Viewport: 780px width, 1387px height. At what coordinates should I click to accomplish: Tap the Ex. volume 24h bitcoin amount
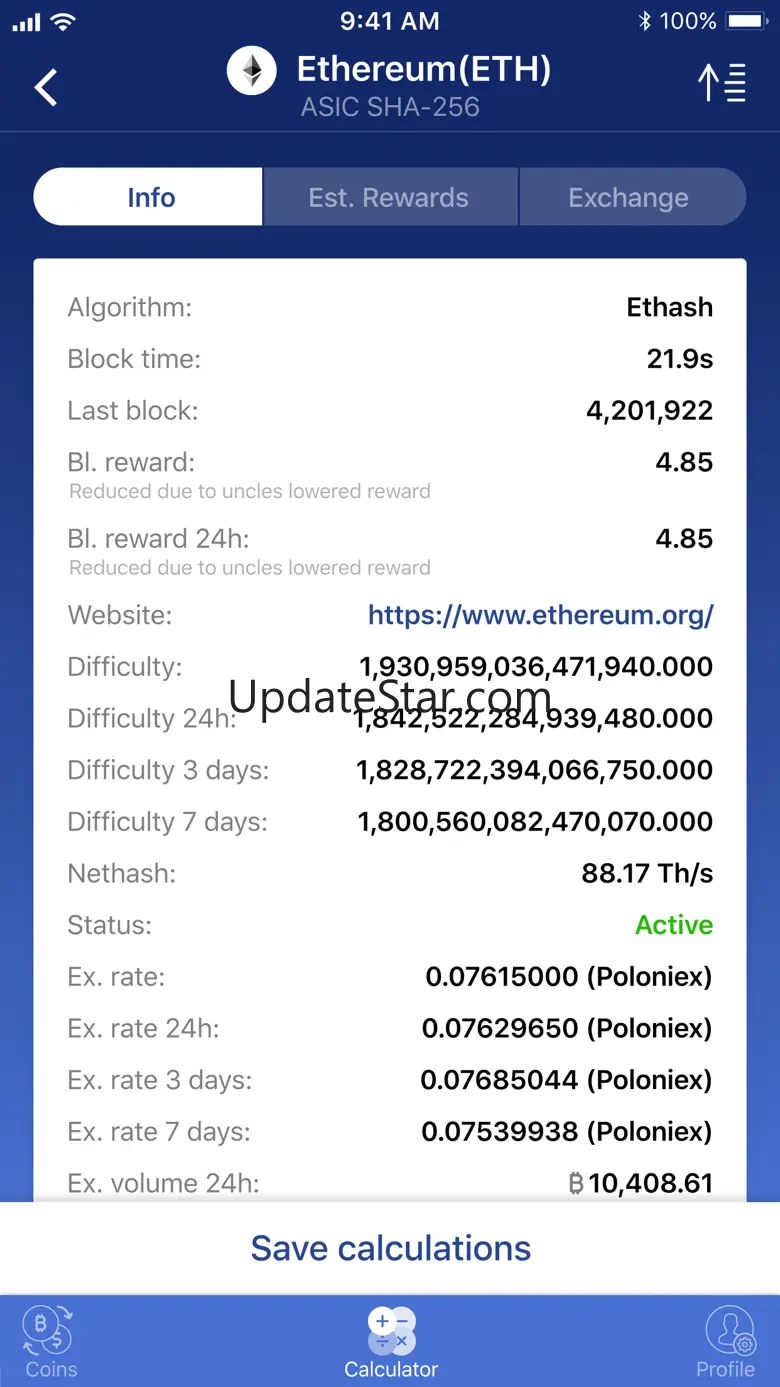640,1183
